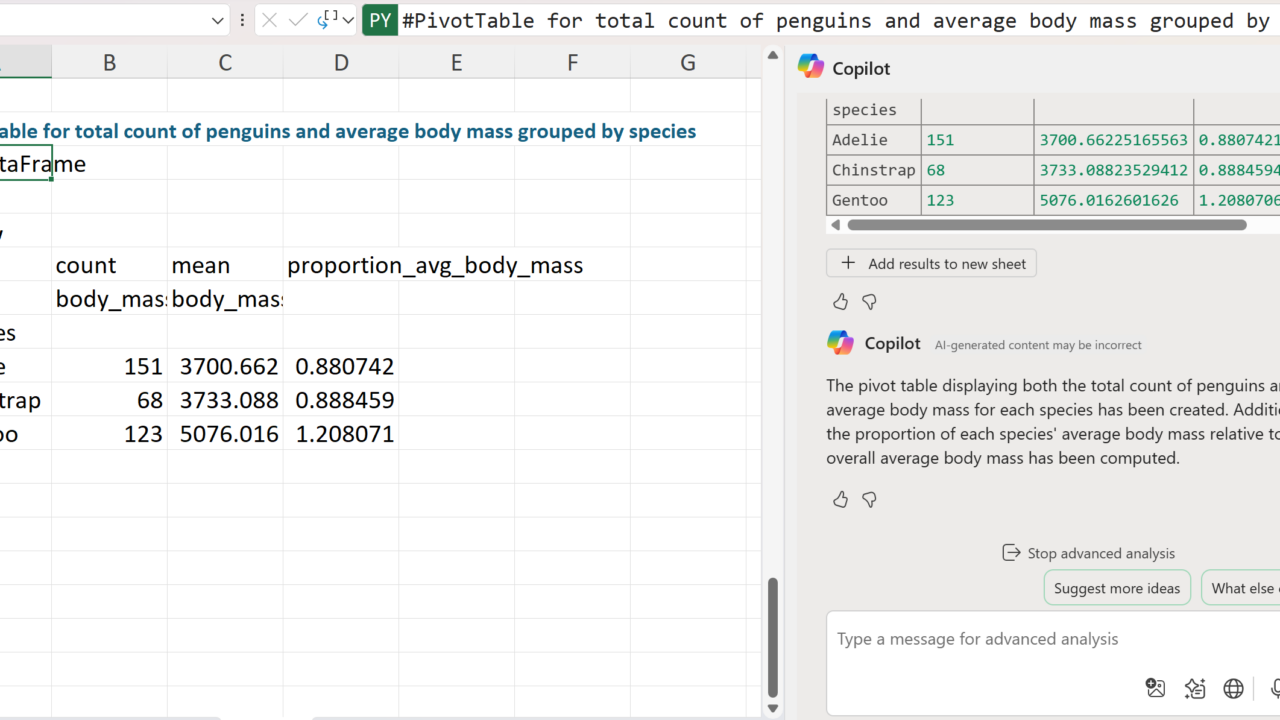Dislike the results table with thumbs down

click(869, 301)
